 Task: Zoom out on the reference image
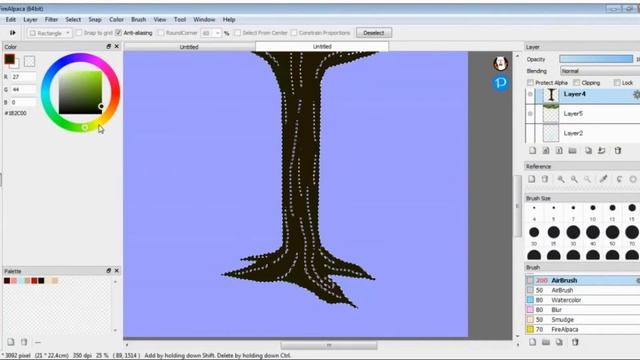(x=574, y=179)
